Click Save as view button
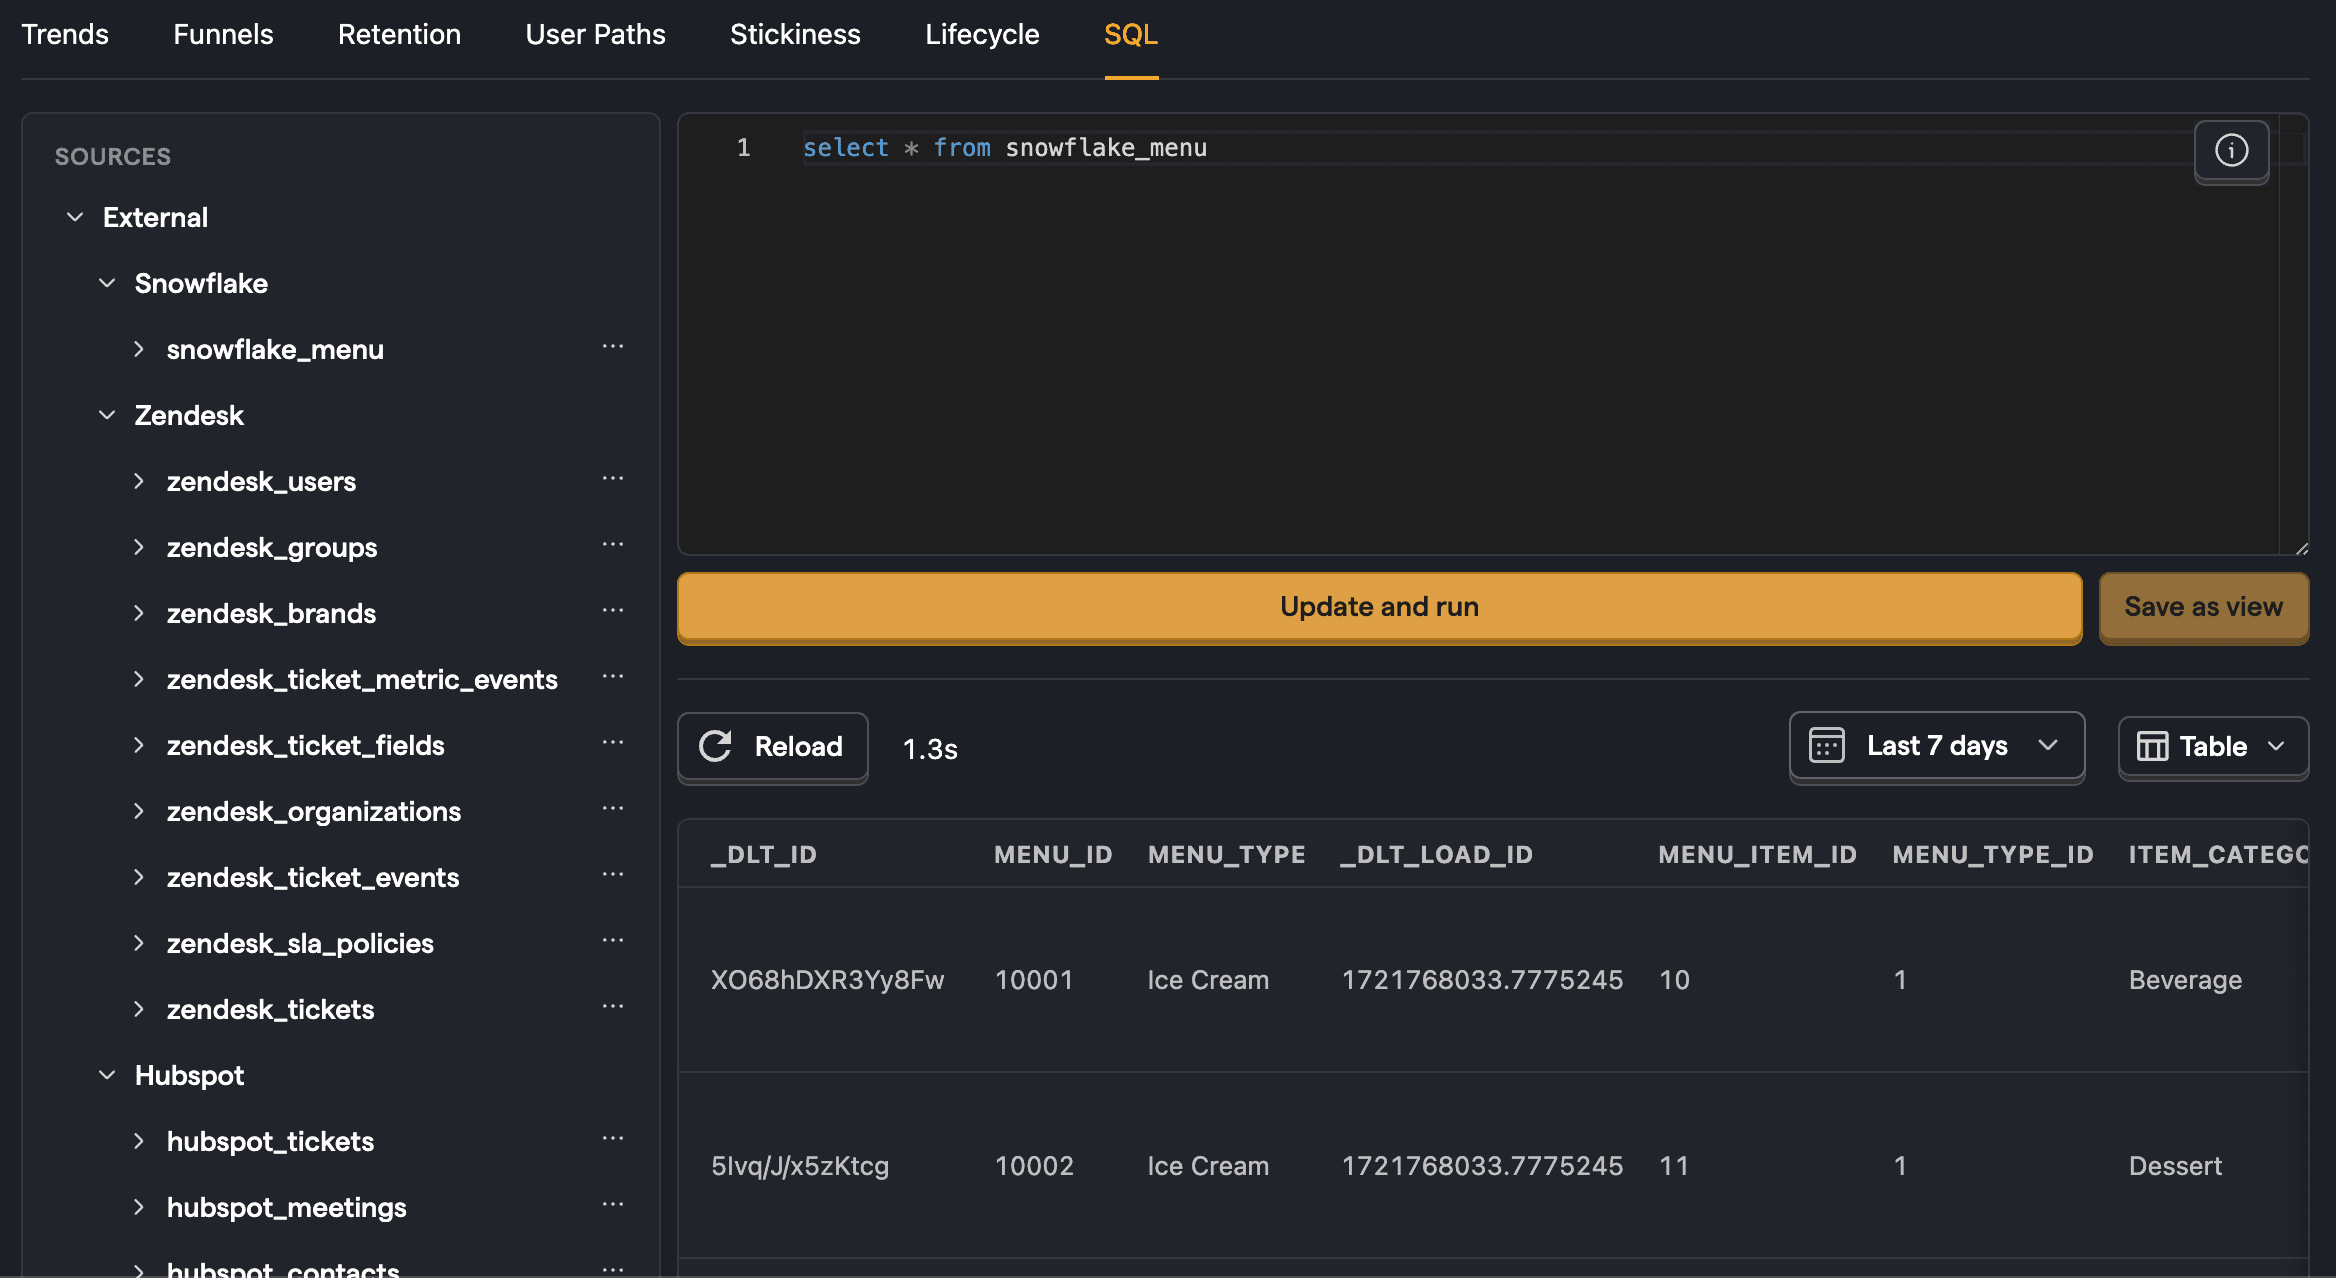This screenshot has height=1278, width=2336. (2203, 607)
